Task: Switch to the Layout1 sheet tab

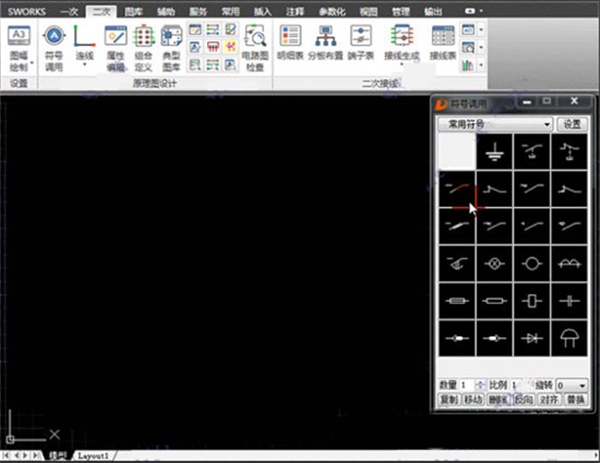Action: point(92,455)
